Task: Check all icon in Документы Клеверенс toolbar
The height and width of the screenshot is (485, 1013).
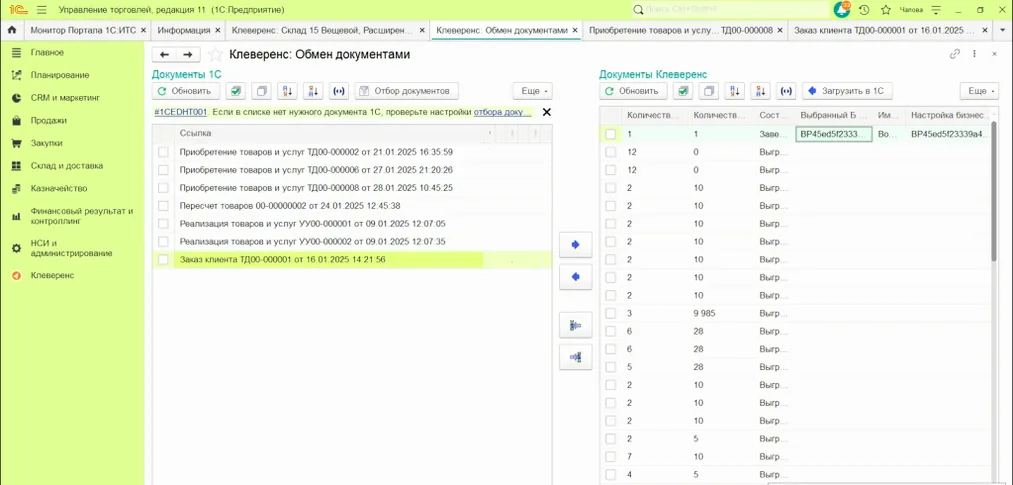Action: [x=683, y=91]
